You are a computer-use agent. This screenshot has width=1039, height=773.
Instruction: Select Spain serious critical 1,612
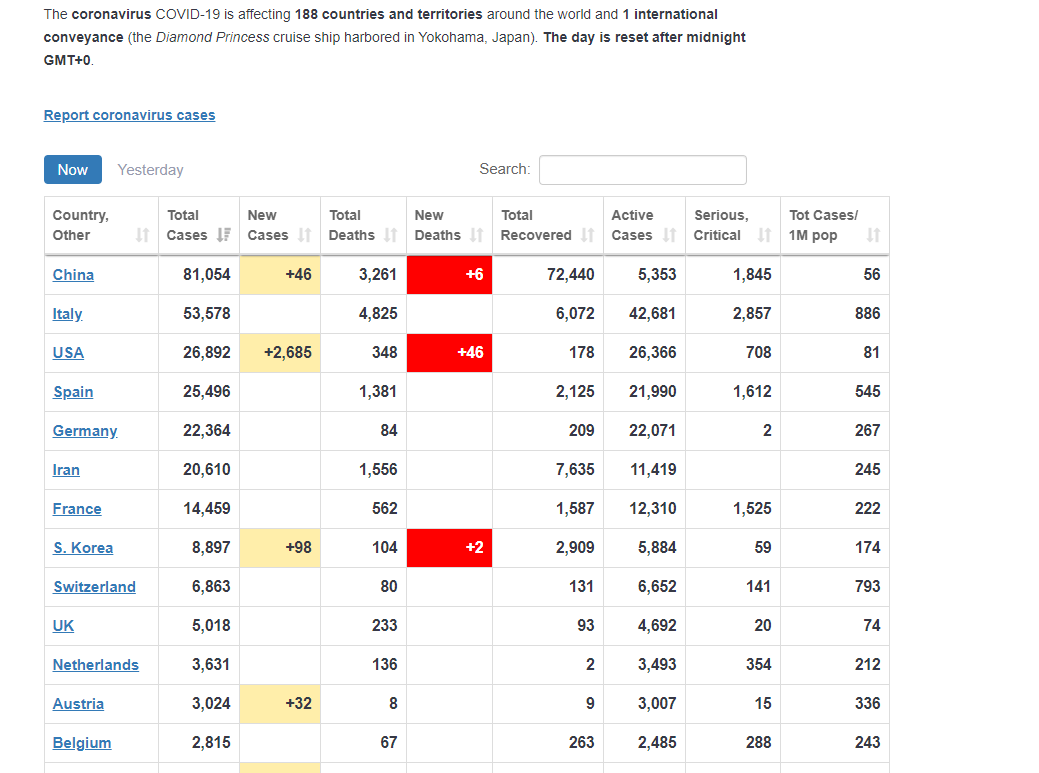(752, 392)
